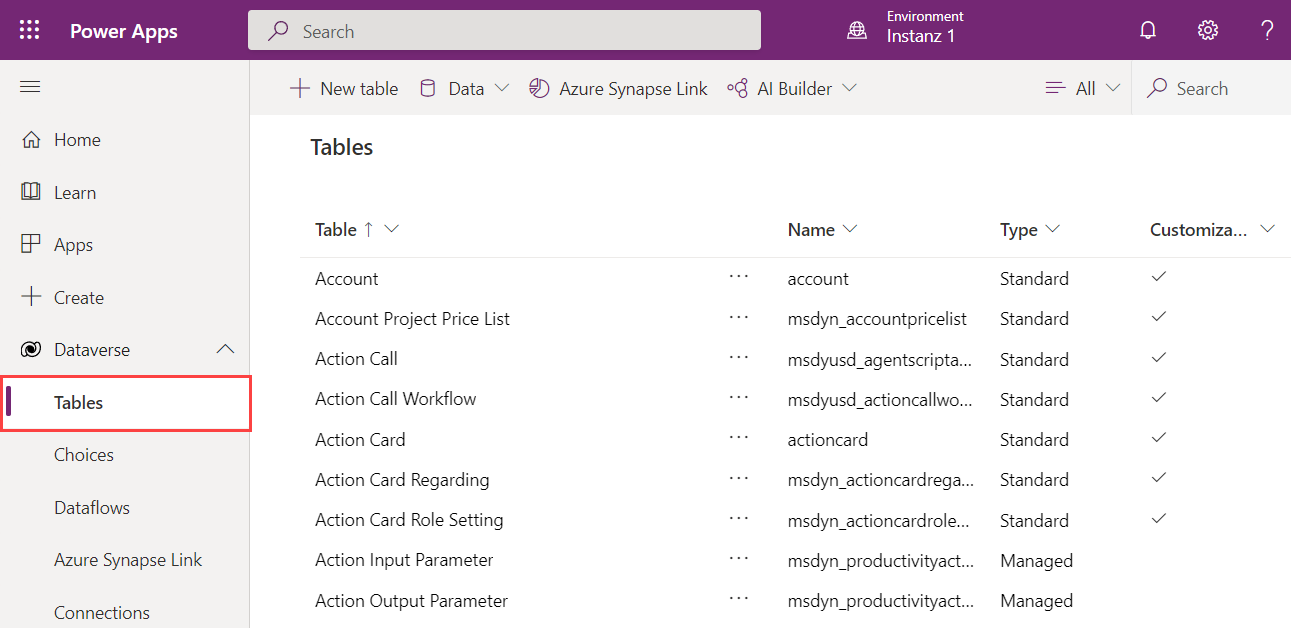Image resolution: width=1291 pixels, height=628 pixels.
Task: Select Tables under Dataverse
Action: tap(126, 403)
